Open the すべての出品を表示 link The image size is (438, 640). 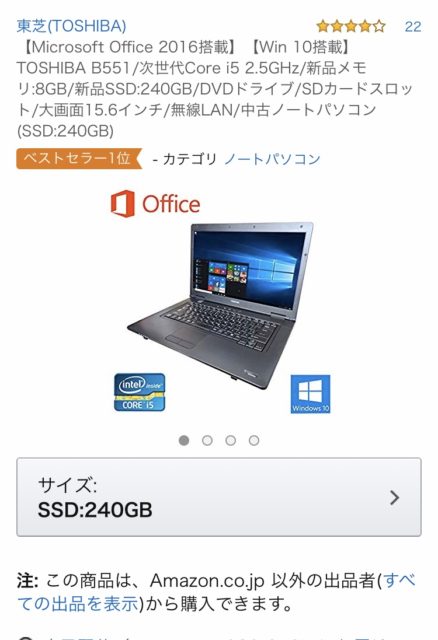pos(216,592)
